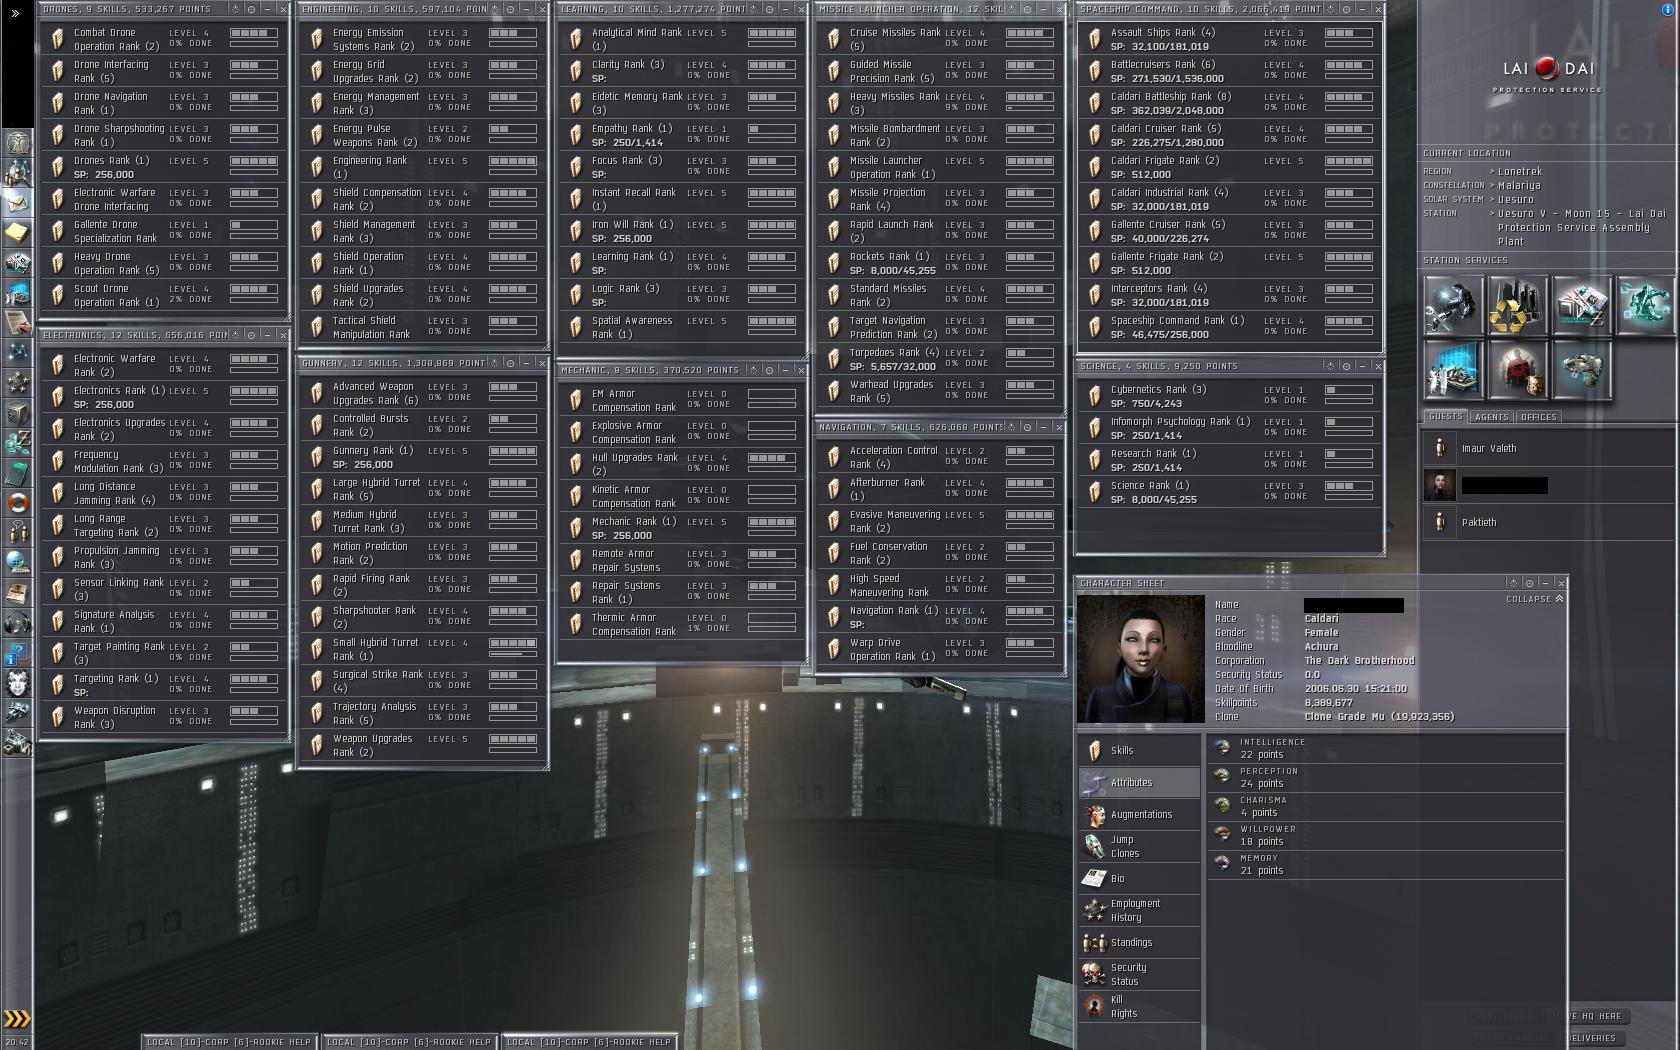1680x1050 pixels.
Task: Click circle-dot icon in Character Sheet title bar
Action: coord(1529,583)
